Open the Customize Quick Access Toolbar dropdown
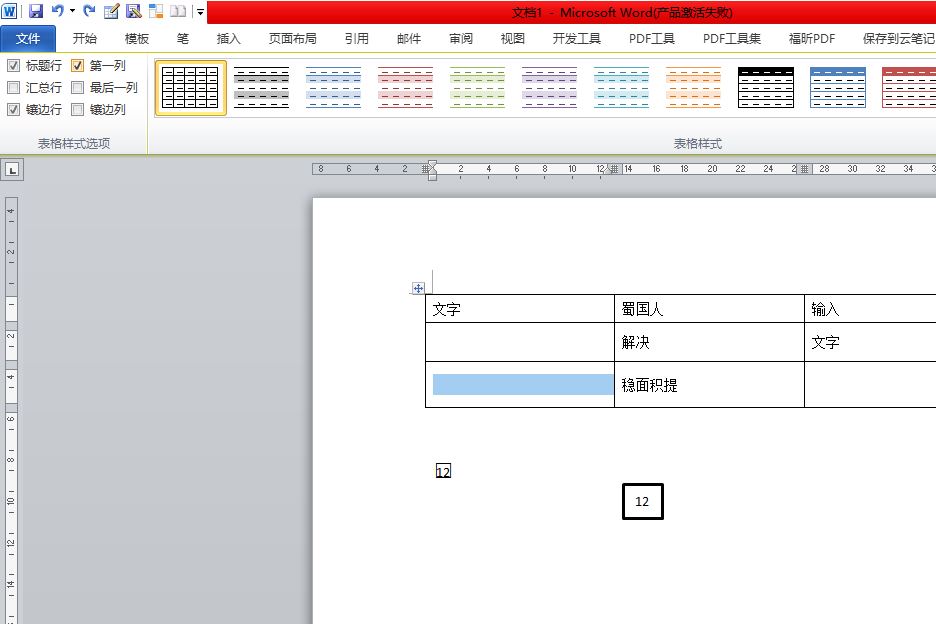The height and width of the screenshot is (624, 936). (x=200, y=11)
